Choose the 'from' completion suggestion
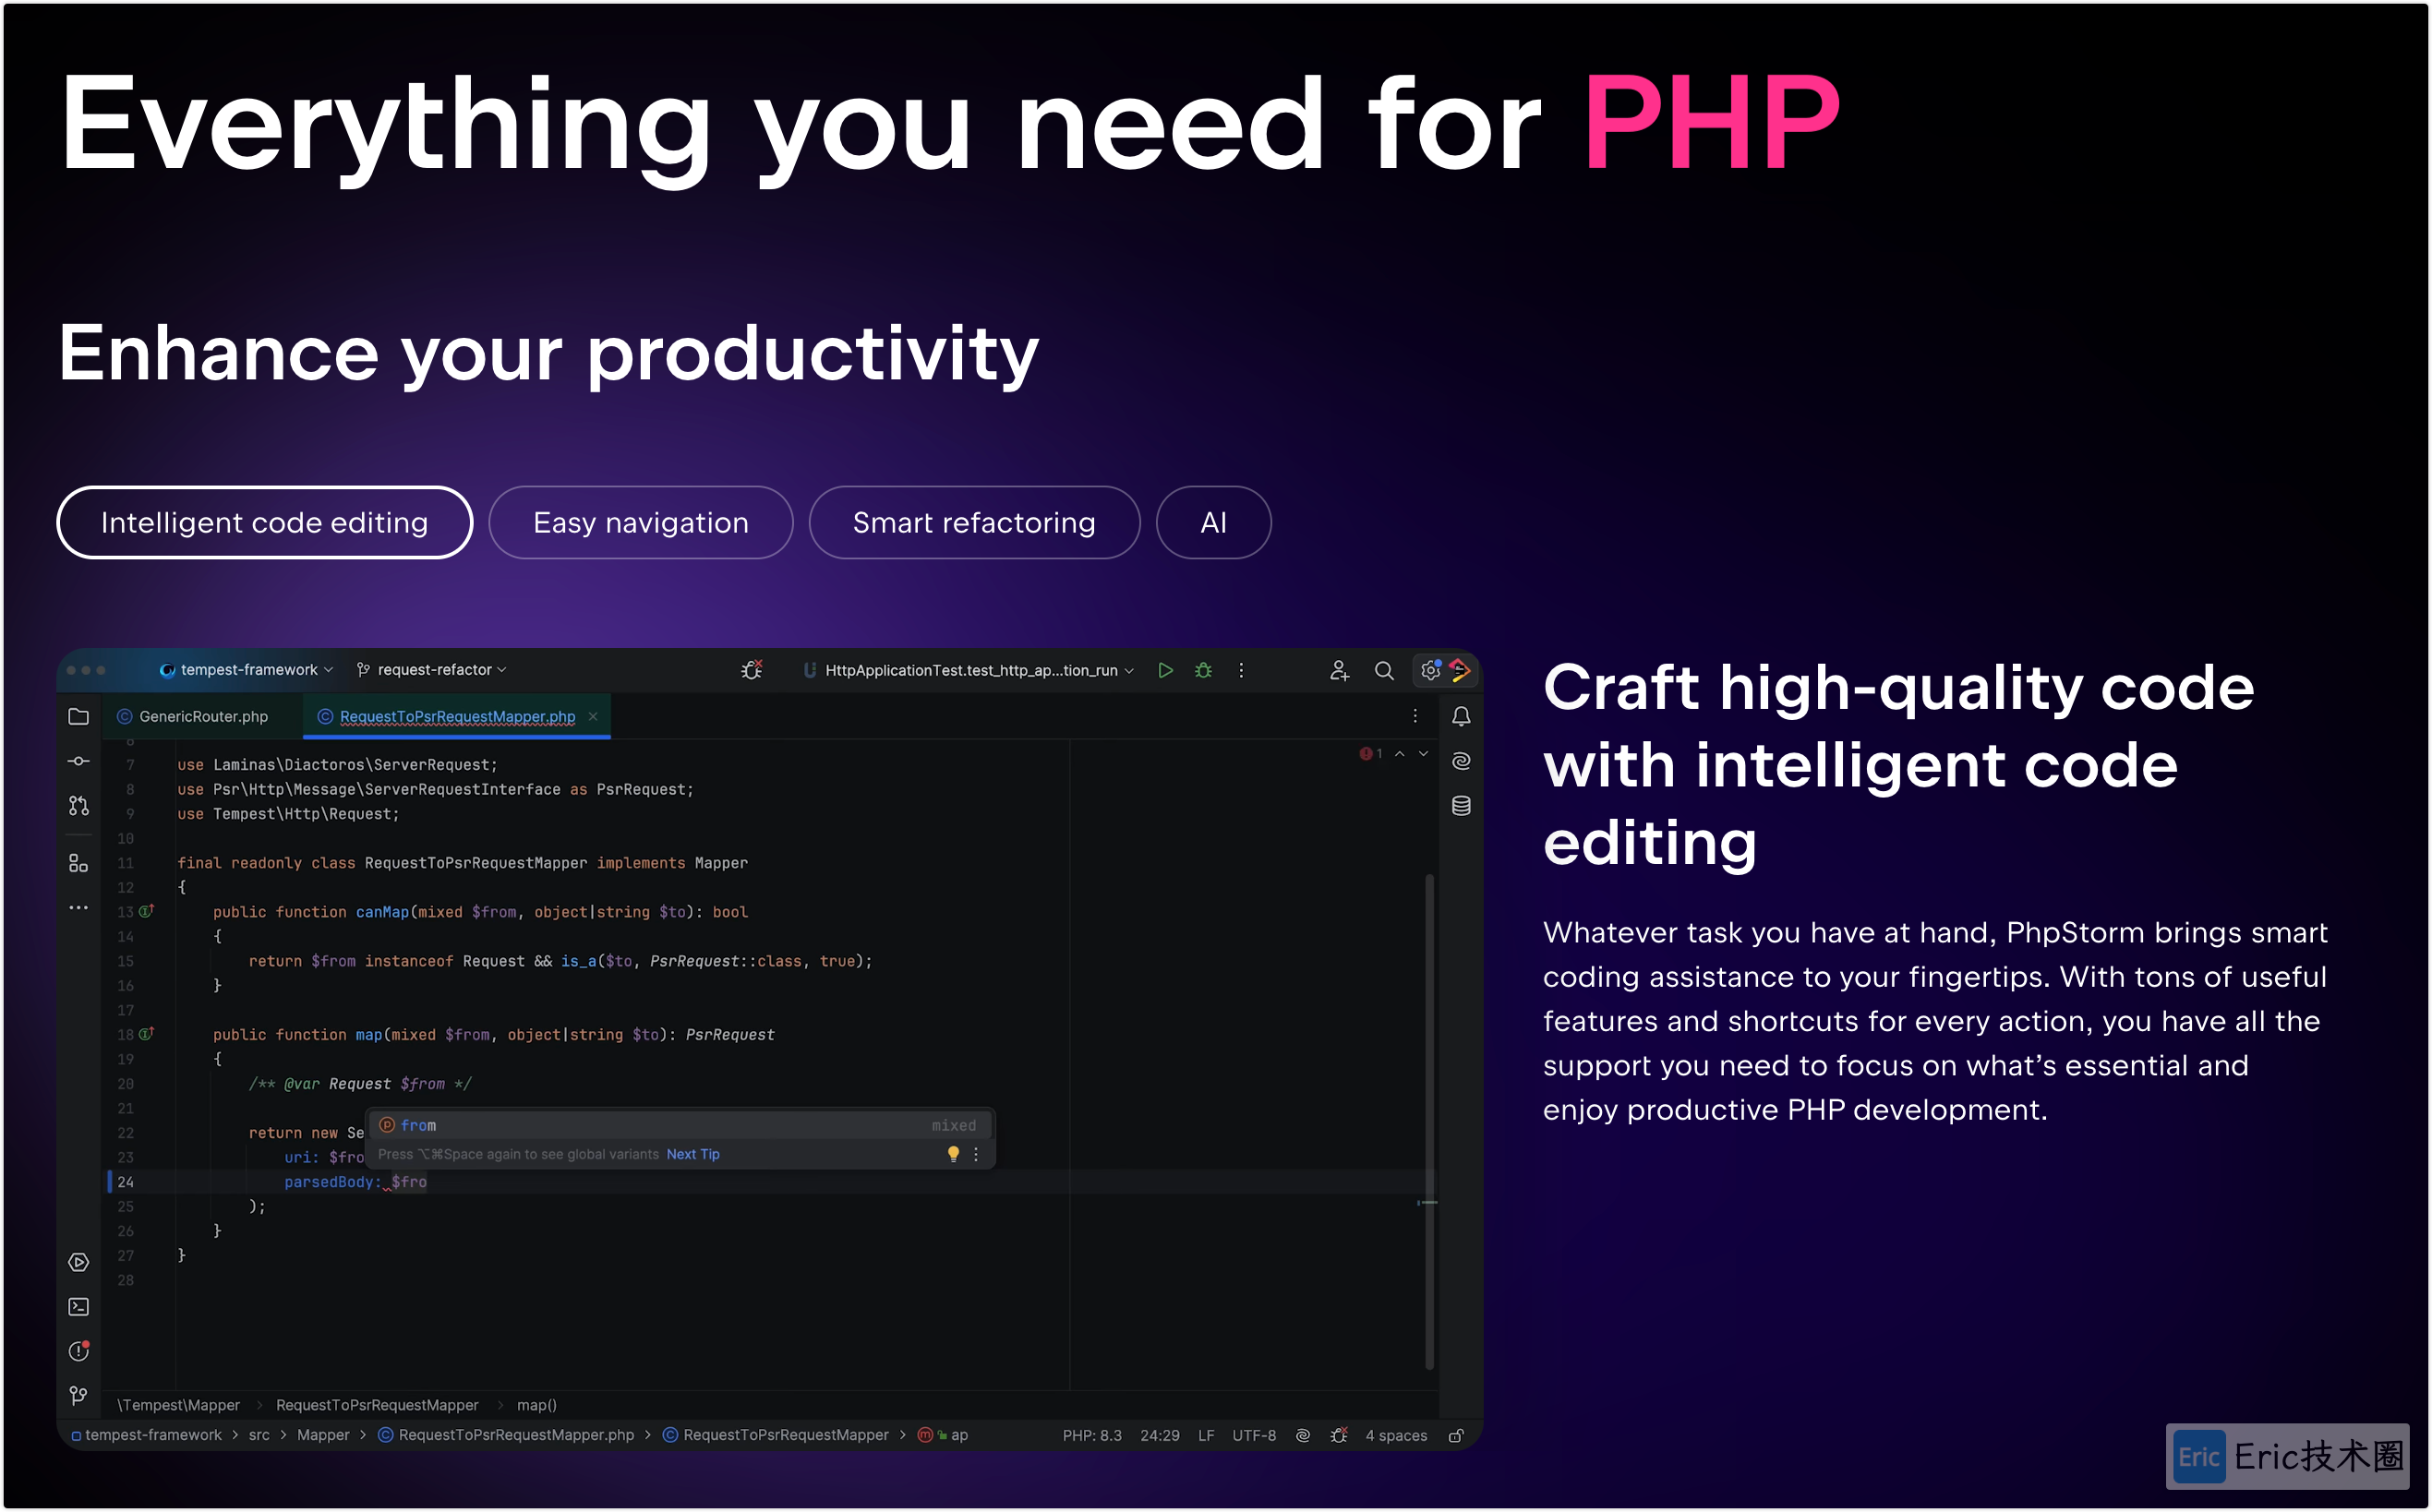 [680, 1125]
